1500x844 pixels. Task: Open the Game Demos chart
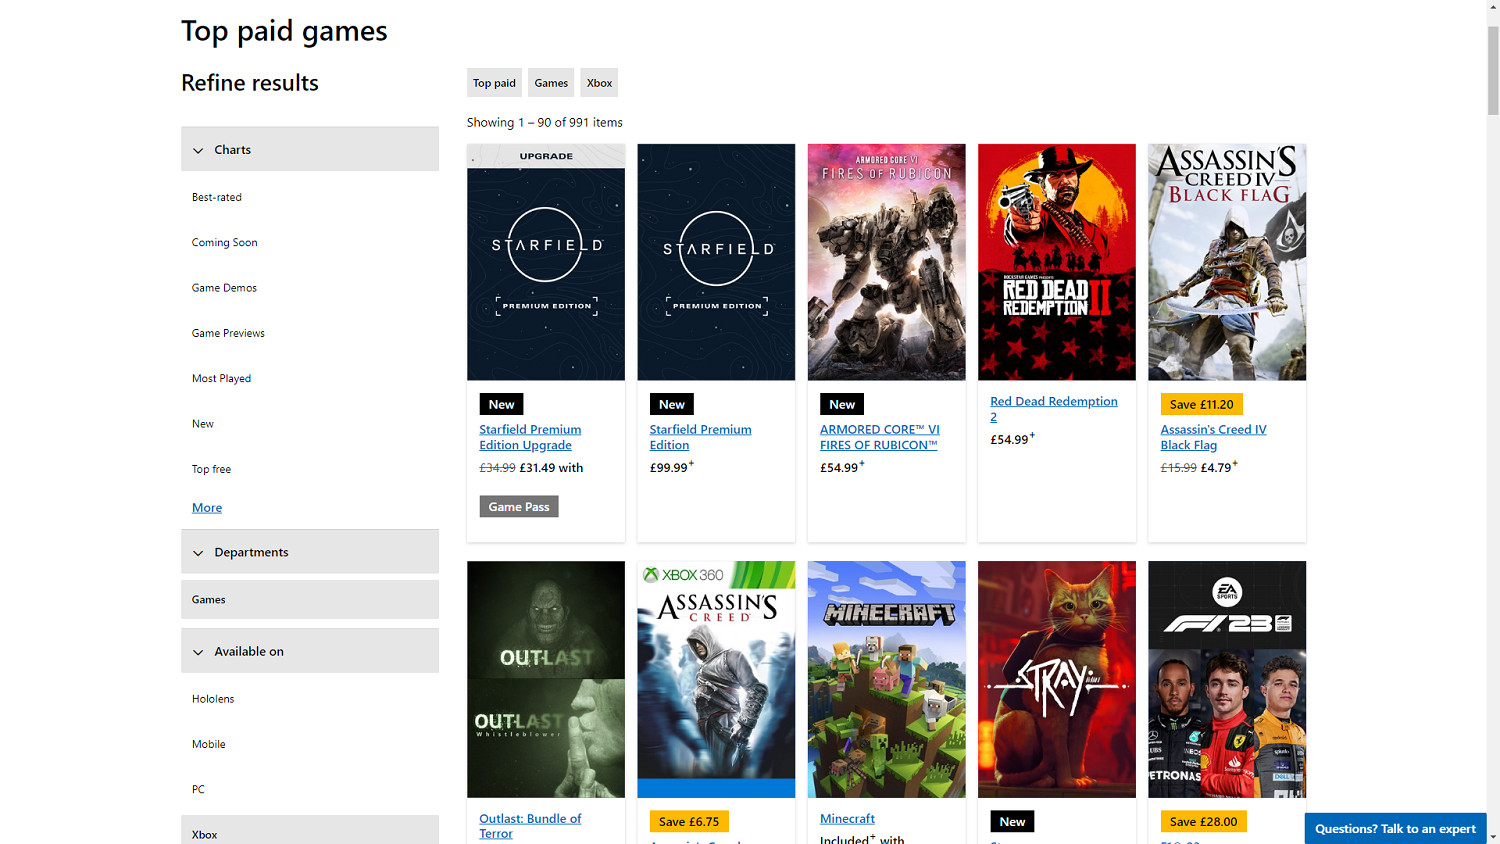(x=224, y=287)
